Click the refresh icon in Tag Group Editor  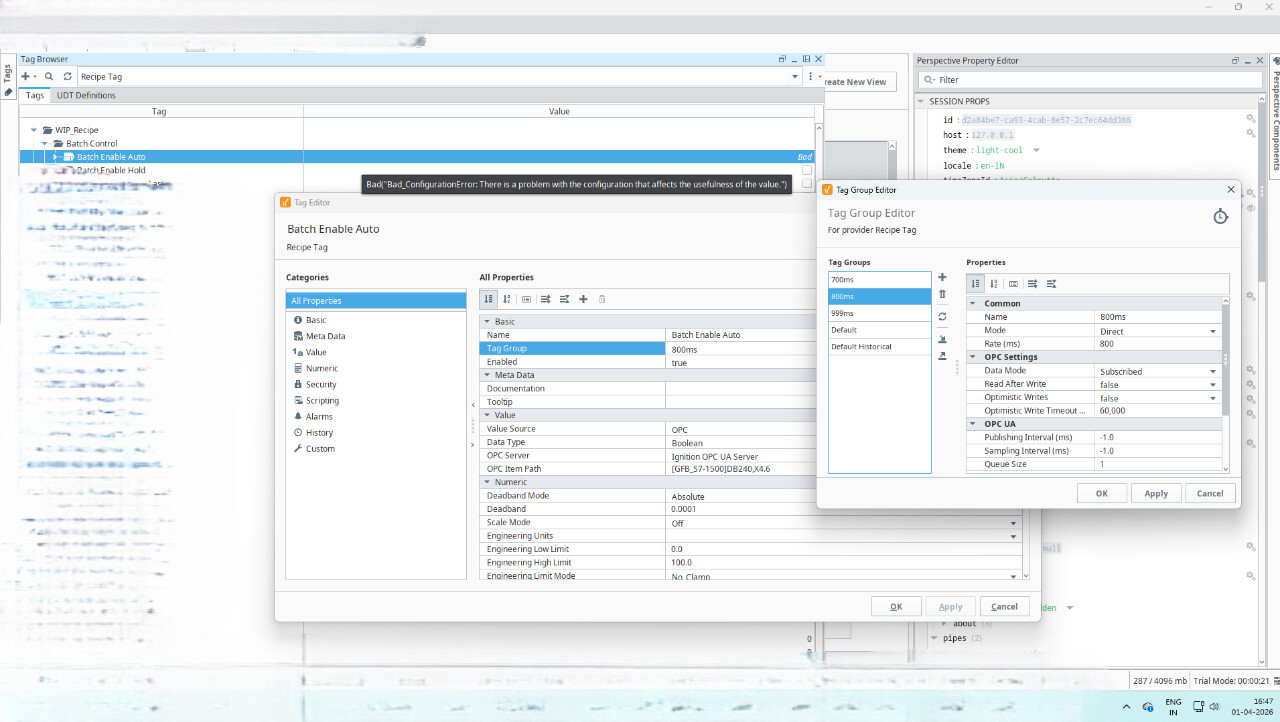point(942,317)
